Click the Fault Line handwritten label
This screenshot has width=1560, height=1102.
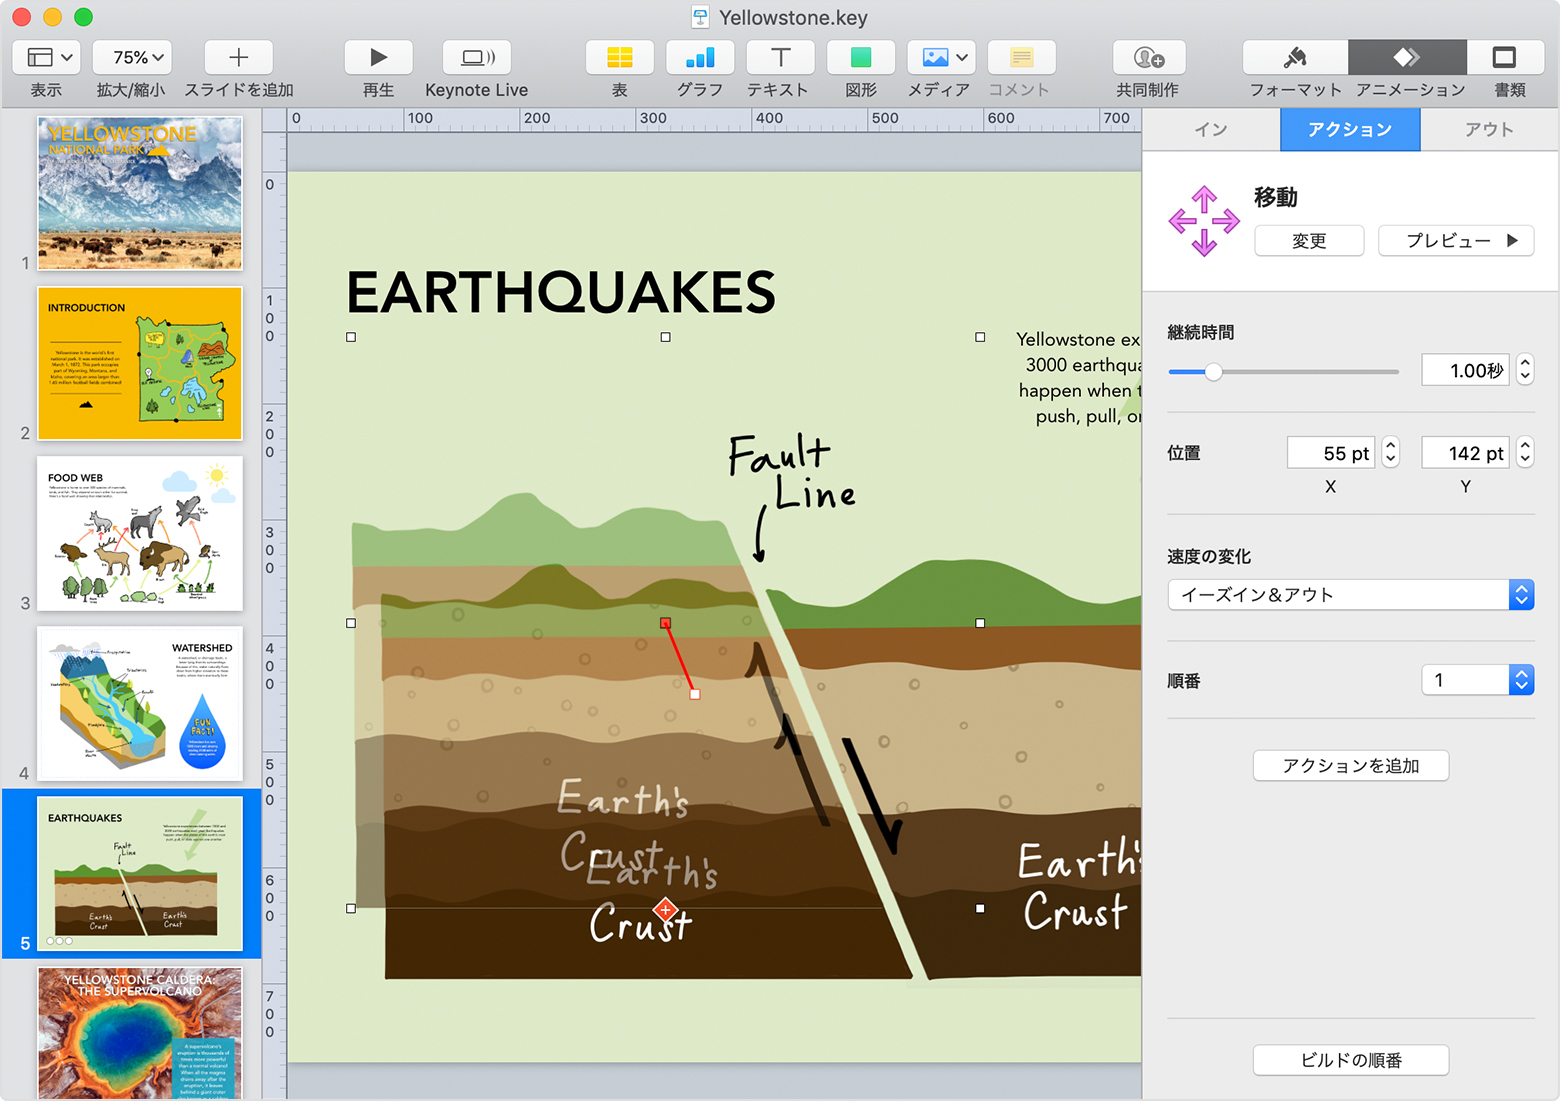(791, 473)
